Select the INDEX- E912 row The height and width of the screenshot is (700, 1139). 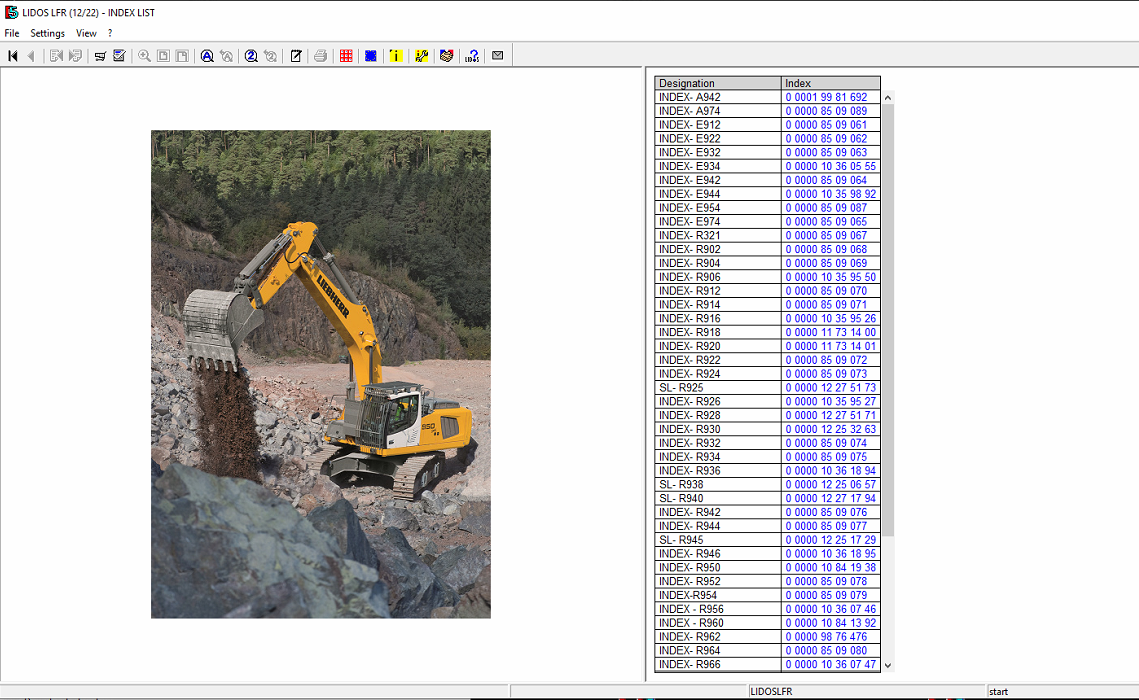coord(767,125)
